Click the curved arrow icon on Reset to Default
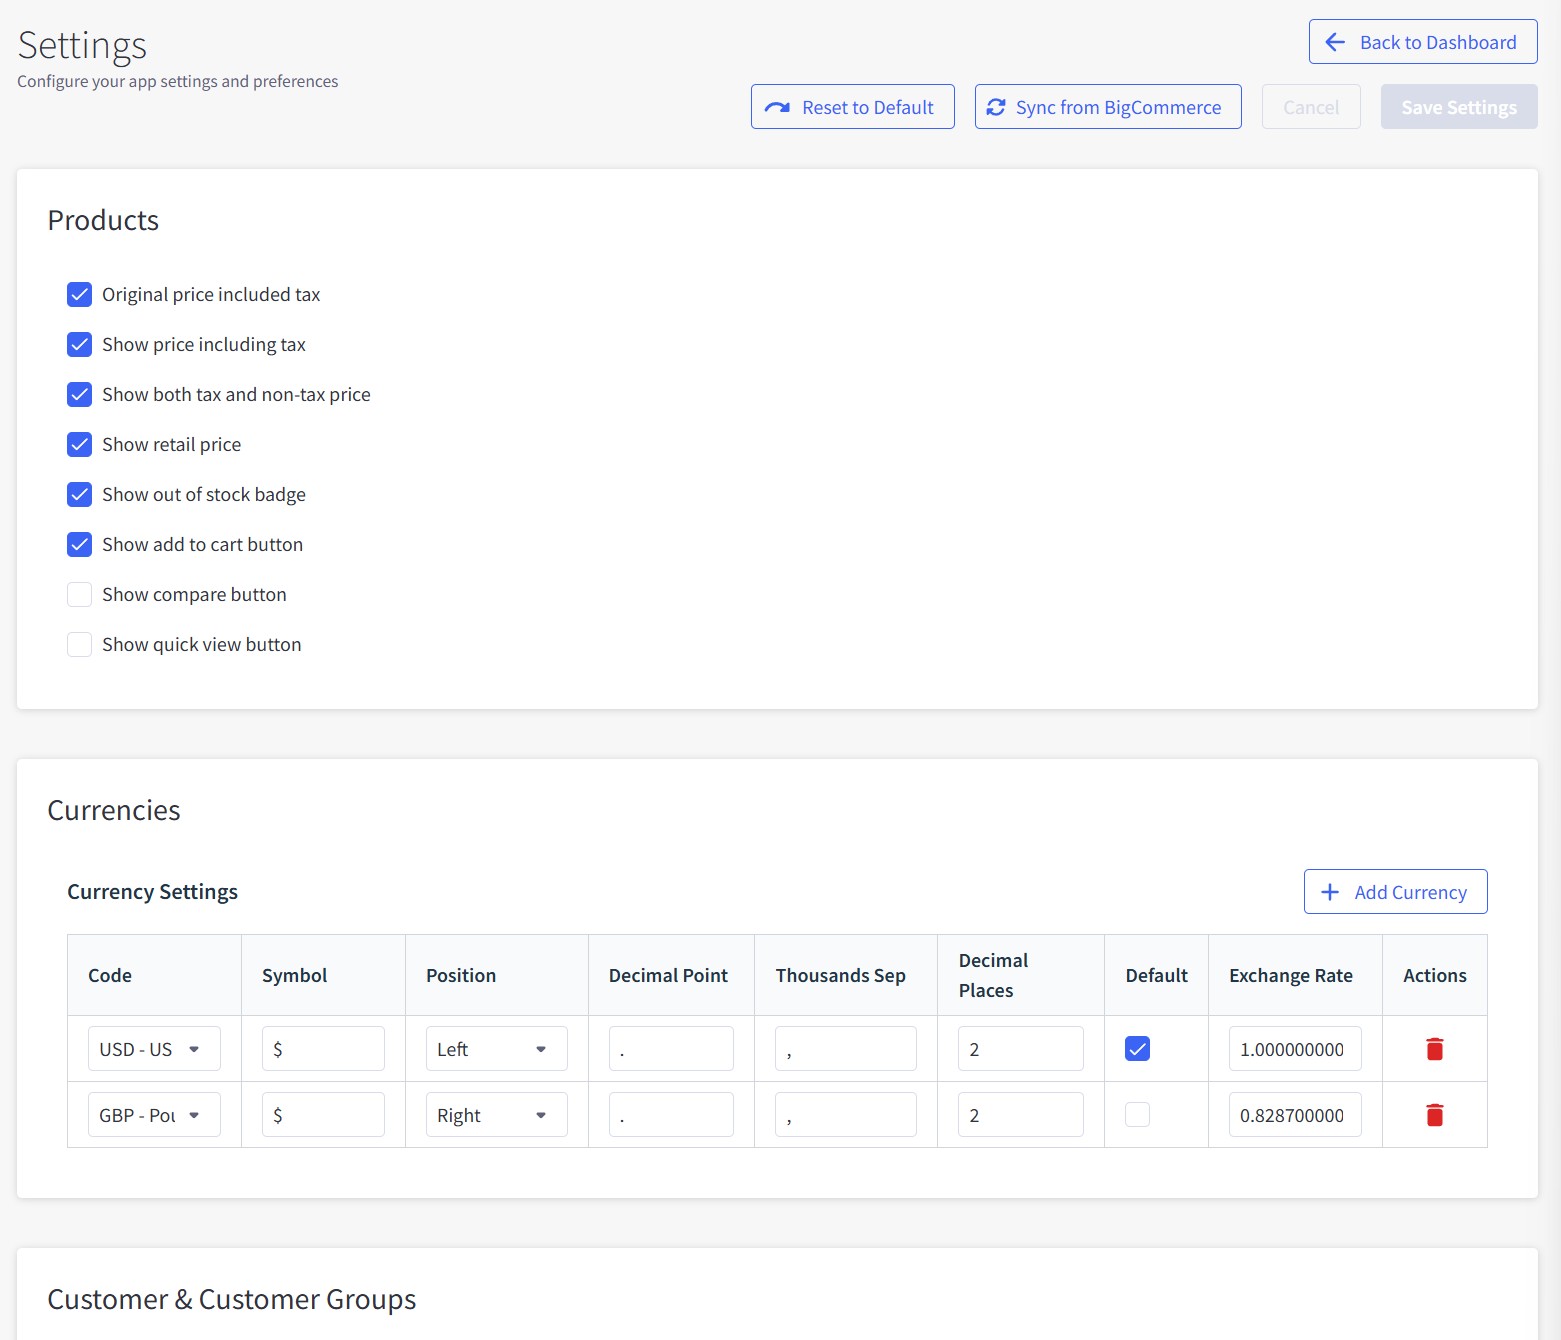Screen dimensions: 1561x1340 777,107
